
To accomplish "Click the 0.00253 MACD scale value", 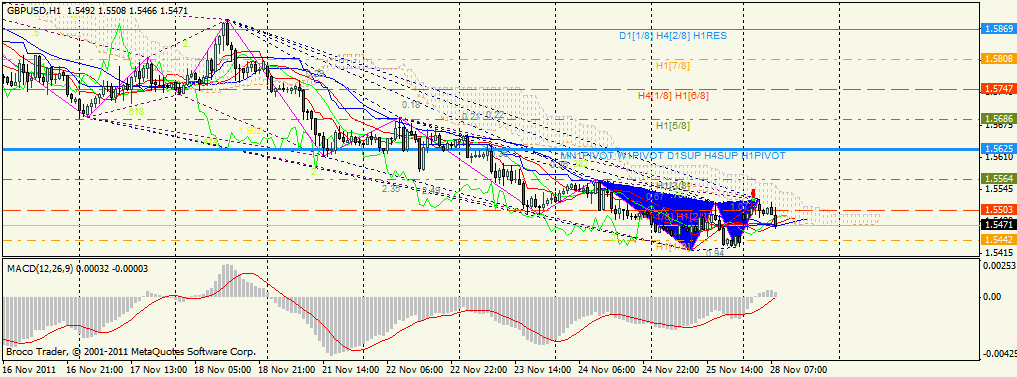I will 1000,266.
